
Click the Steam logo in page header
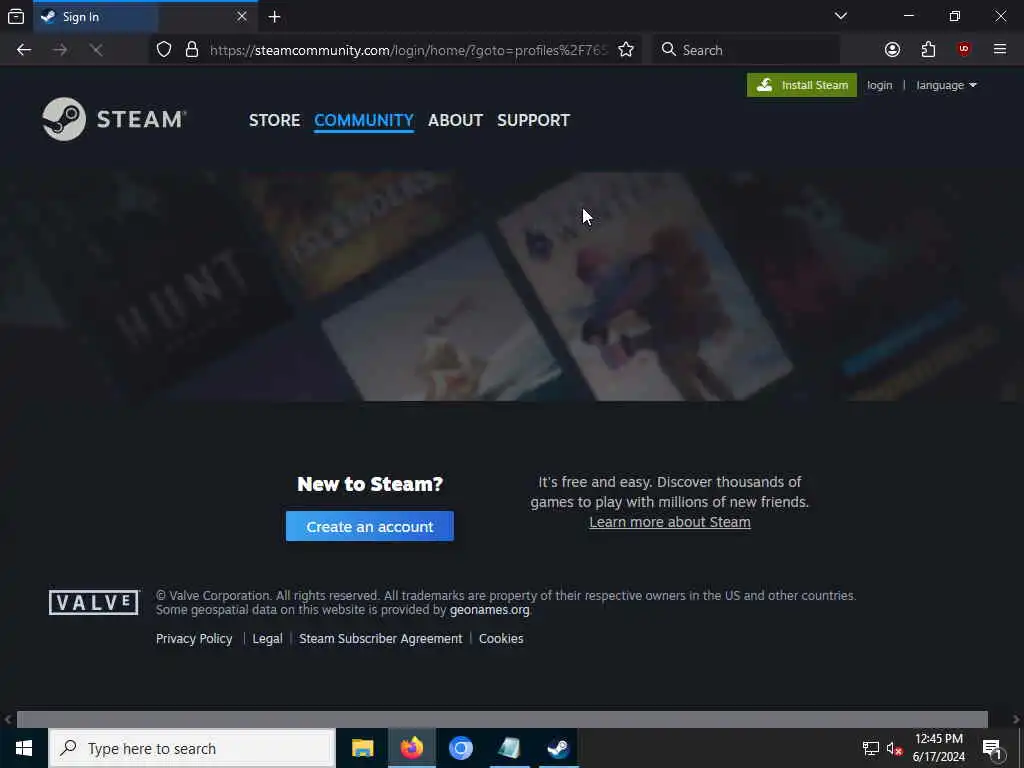(x=114, y=119)
